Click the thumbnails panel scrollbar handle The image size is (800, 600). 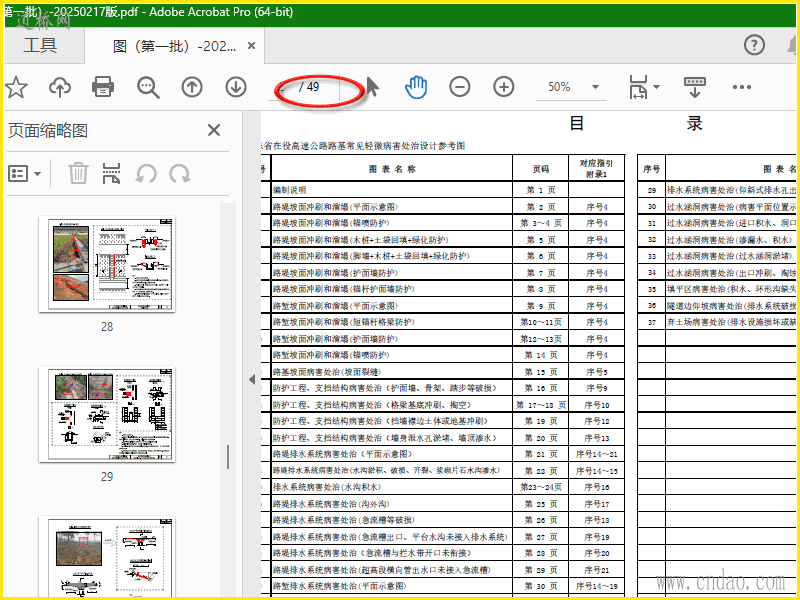tap(228, 456)
